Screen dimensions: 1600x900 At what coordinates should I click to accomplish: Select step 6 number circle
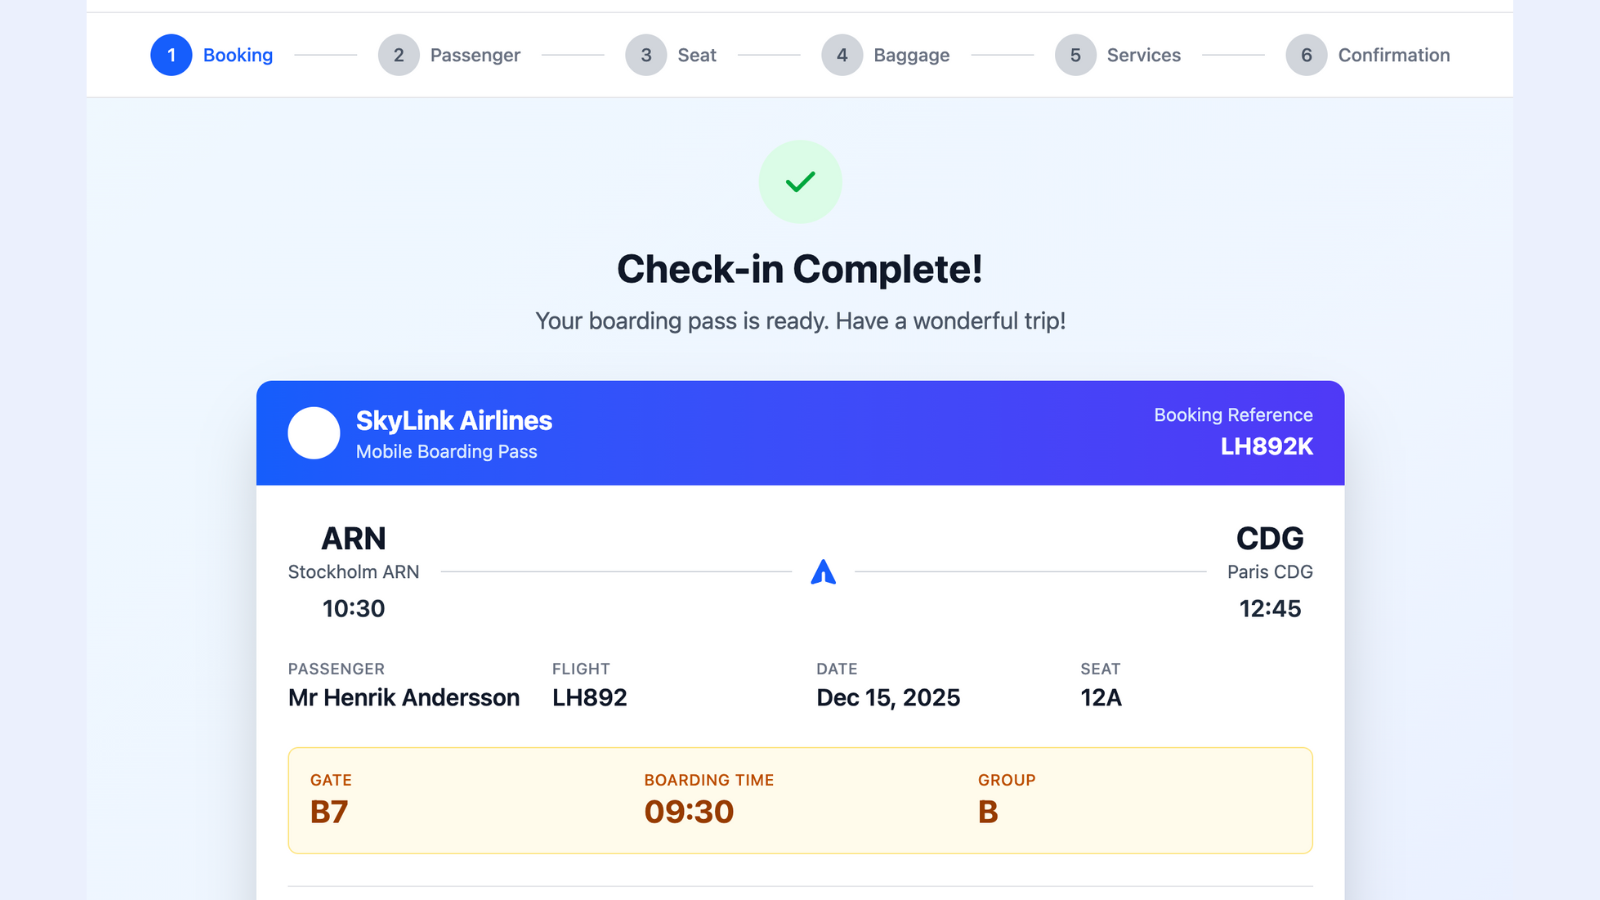[x=1306, y=55]
